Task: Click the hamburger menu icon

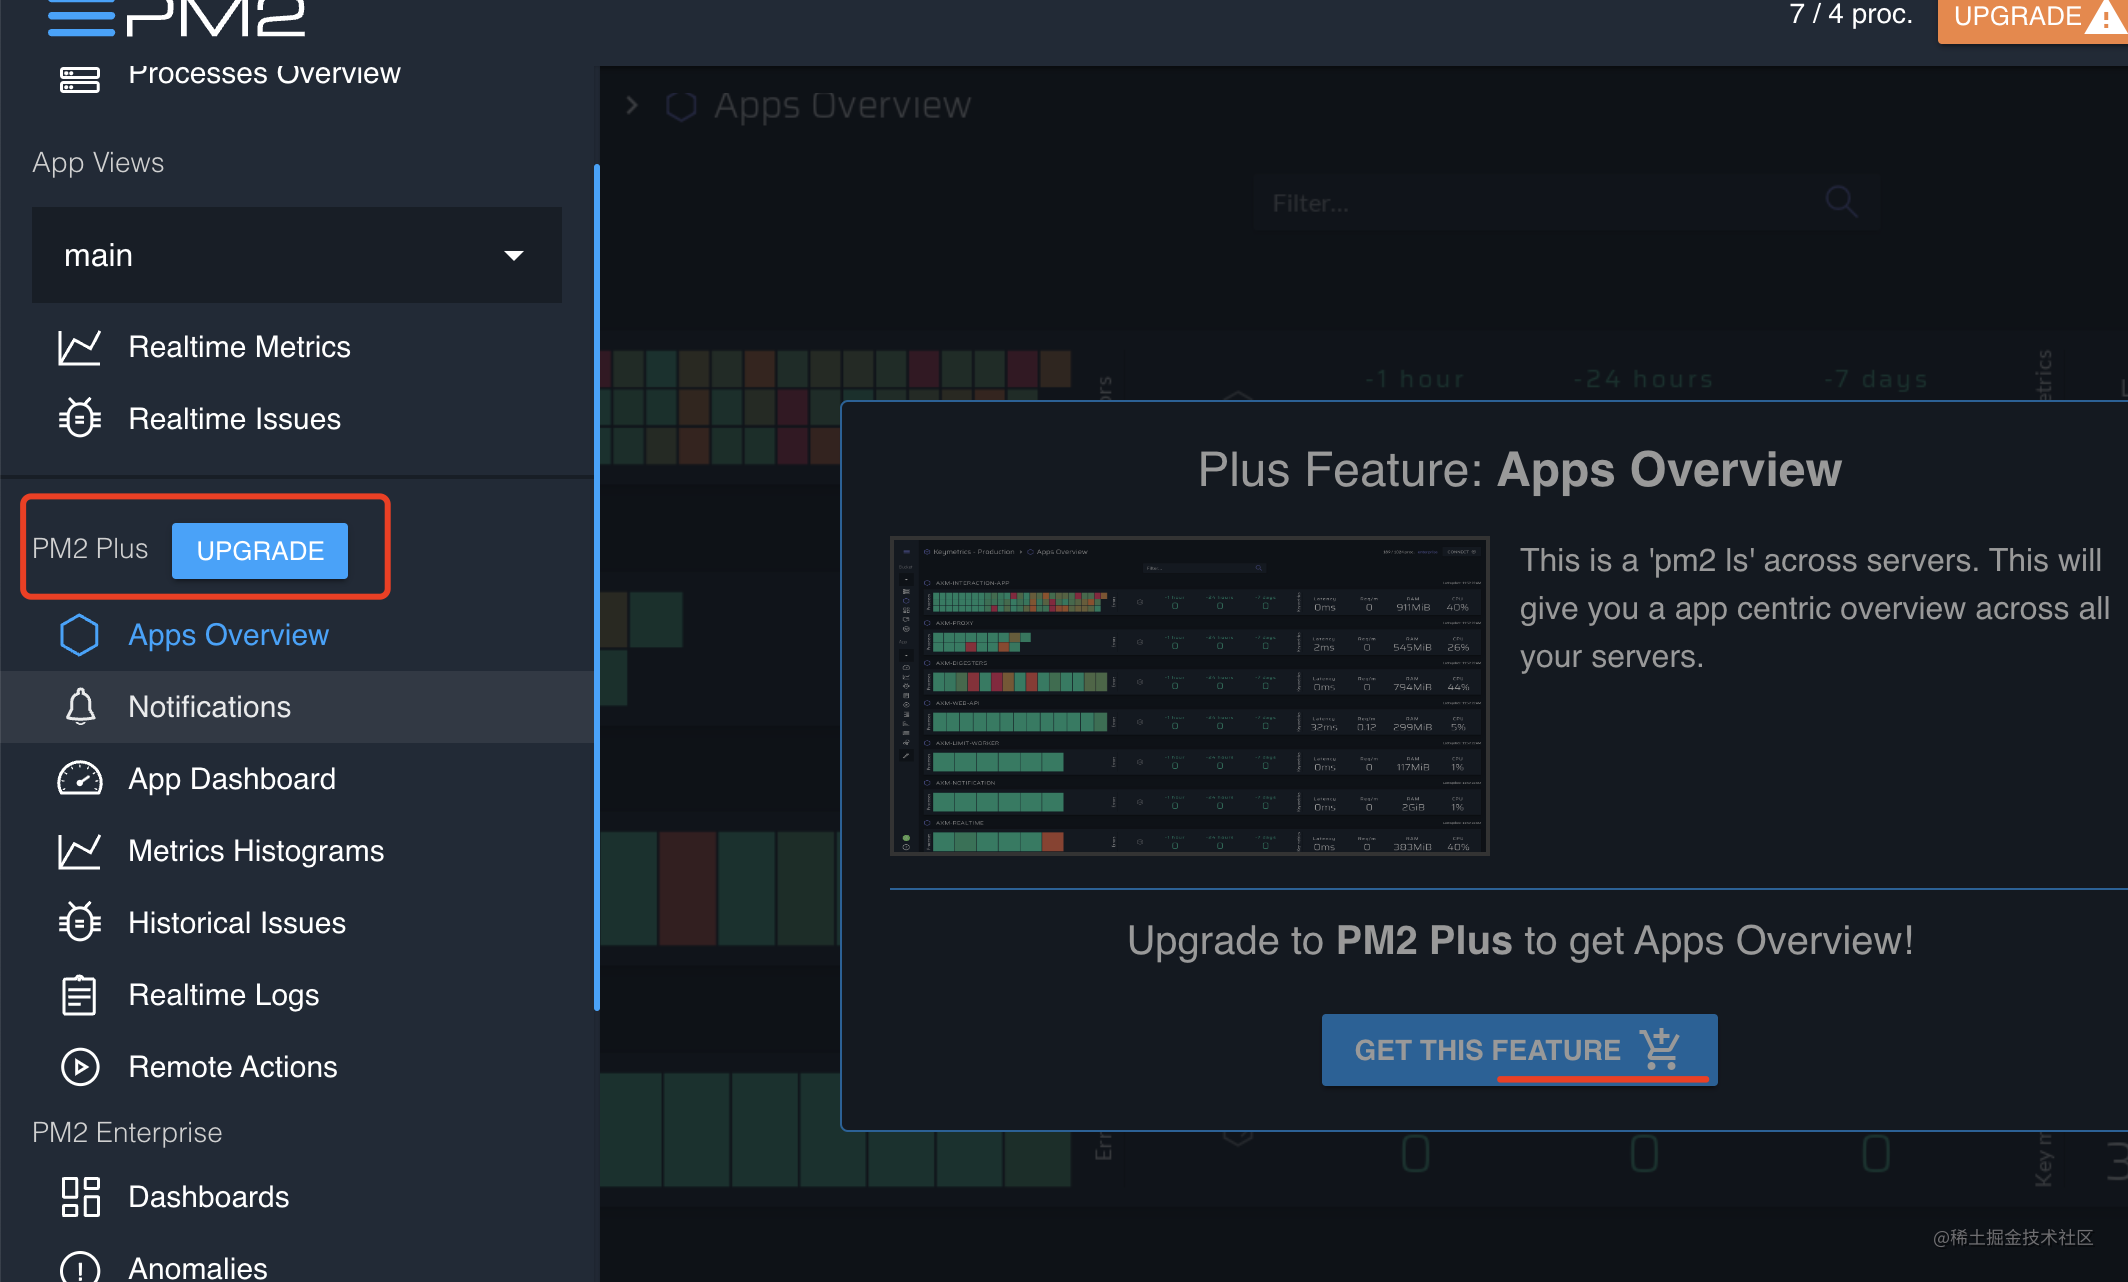Action: click(81, 17)
